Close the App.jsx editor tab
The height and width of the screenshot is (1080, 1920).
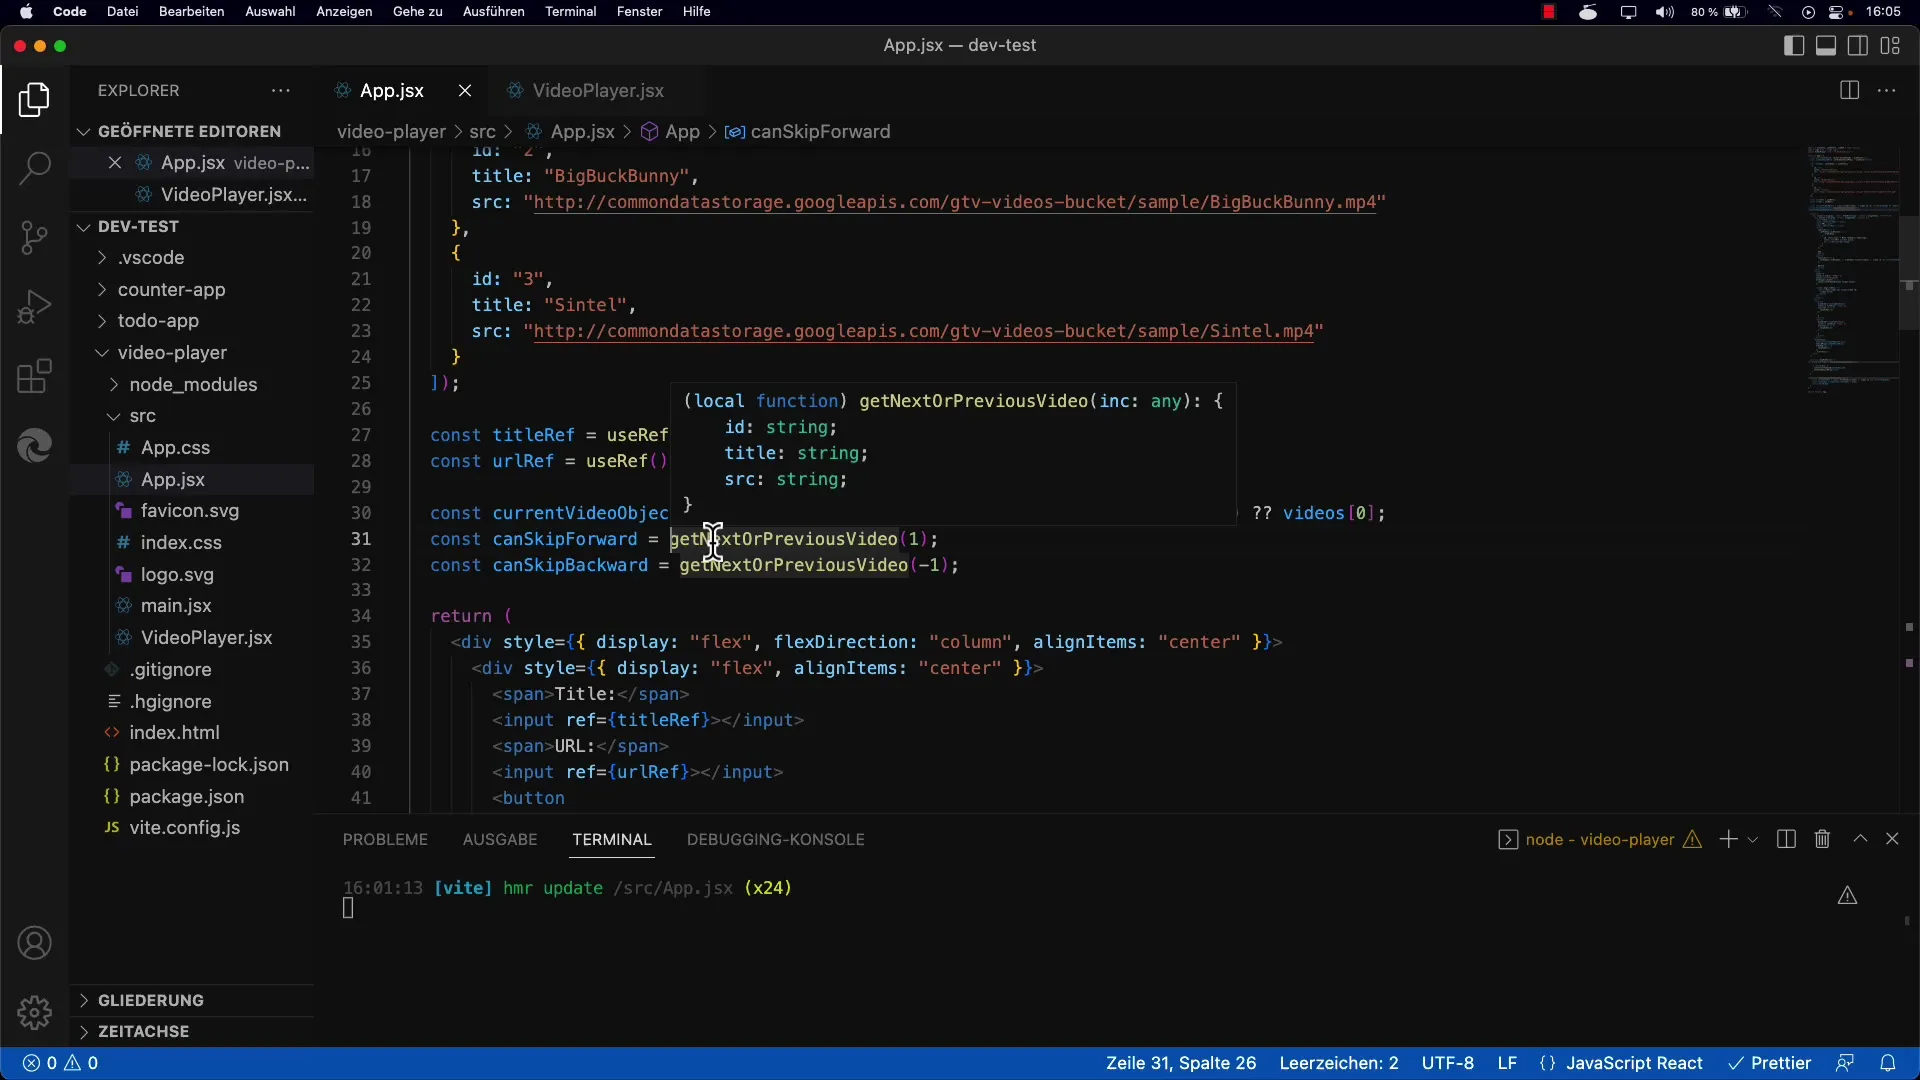tap(465, 90)
